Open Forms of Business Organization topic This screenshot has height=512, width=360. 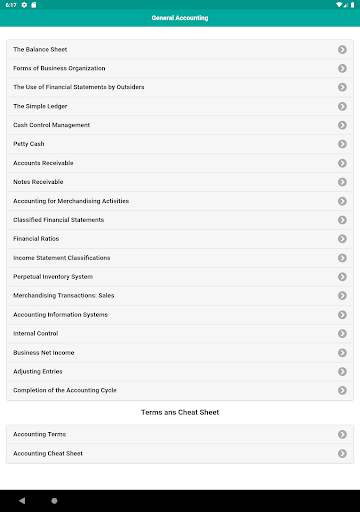click(x=180, y=68)
